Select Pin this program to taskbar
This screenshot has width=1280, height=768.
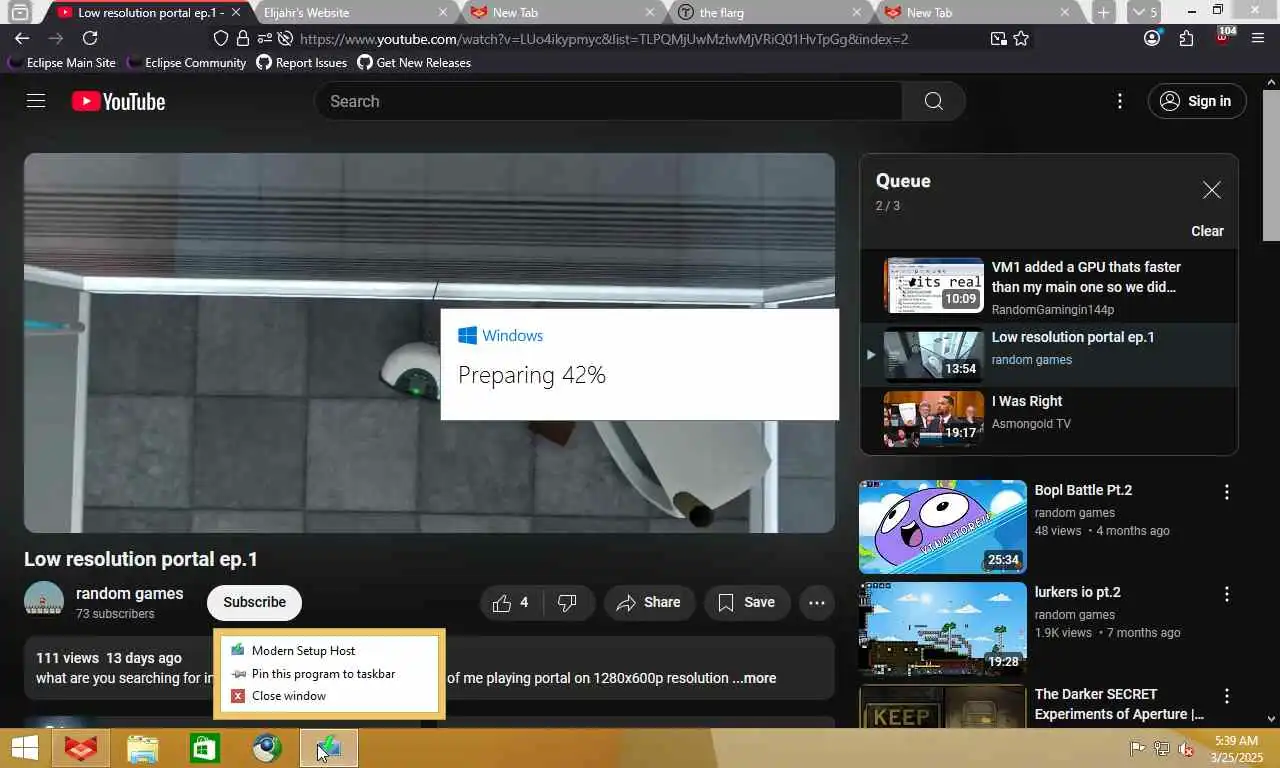[329, 673]
